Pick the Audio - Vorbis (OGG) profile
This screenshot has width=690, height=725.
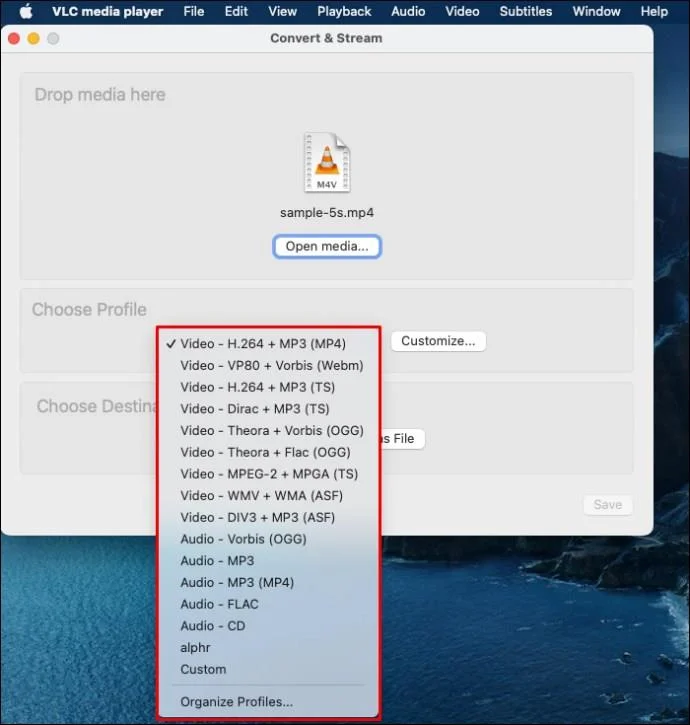click(268, 539)
